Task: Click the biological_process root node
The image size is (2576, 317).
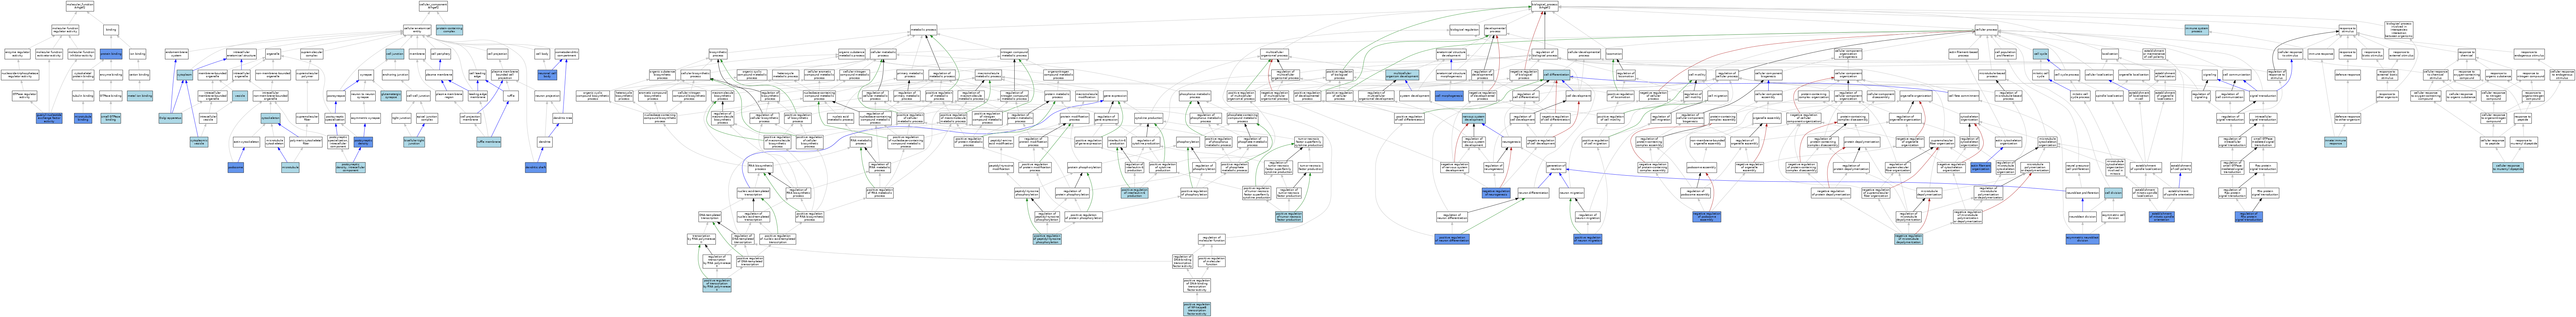Action: tap(1545, 6)
